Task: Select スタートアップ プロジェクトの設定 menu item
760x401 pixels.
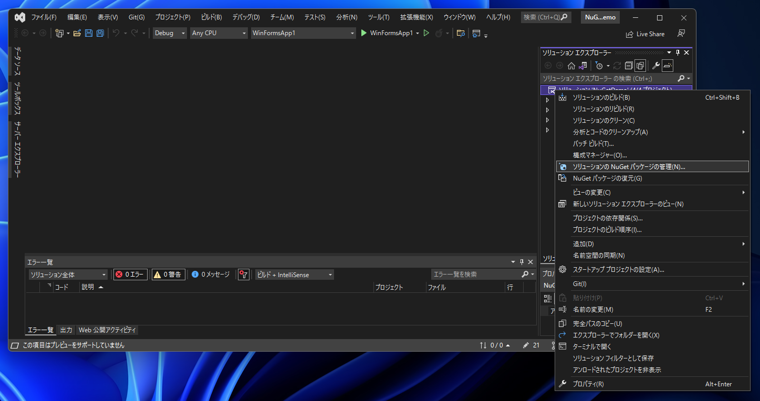Action: (x=652, y=270)
